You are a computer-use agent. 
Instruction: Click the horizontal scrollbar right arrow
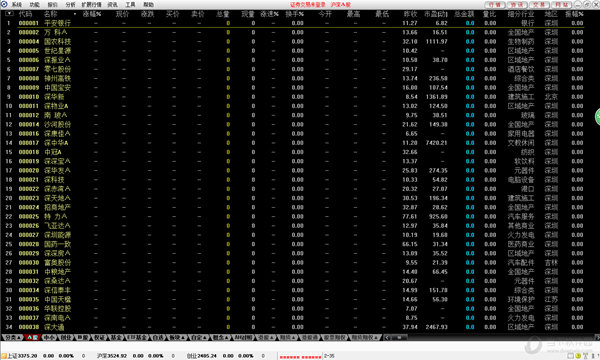597,337
